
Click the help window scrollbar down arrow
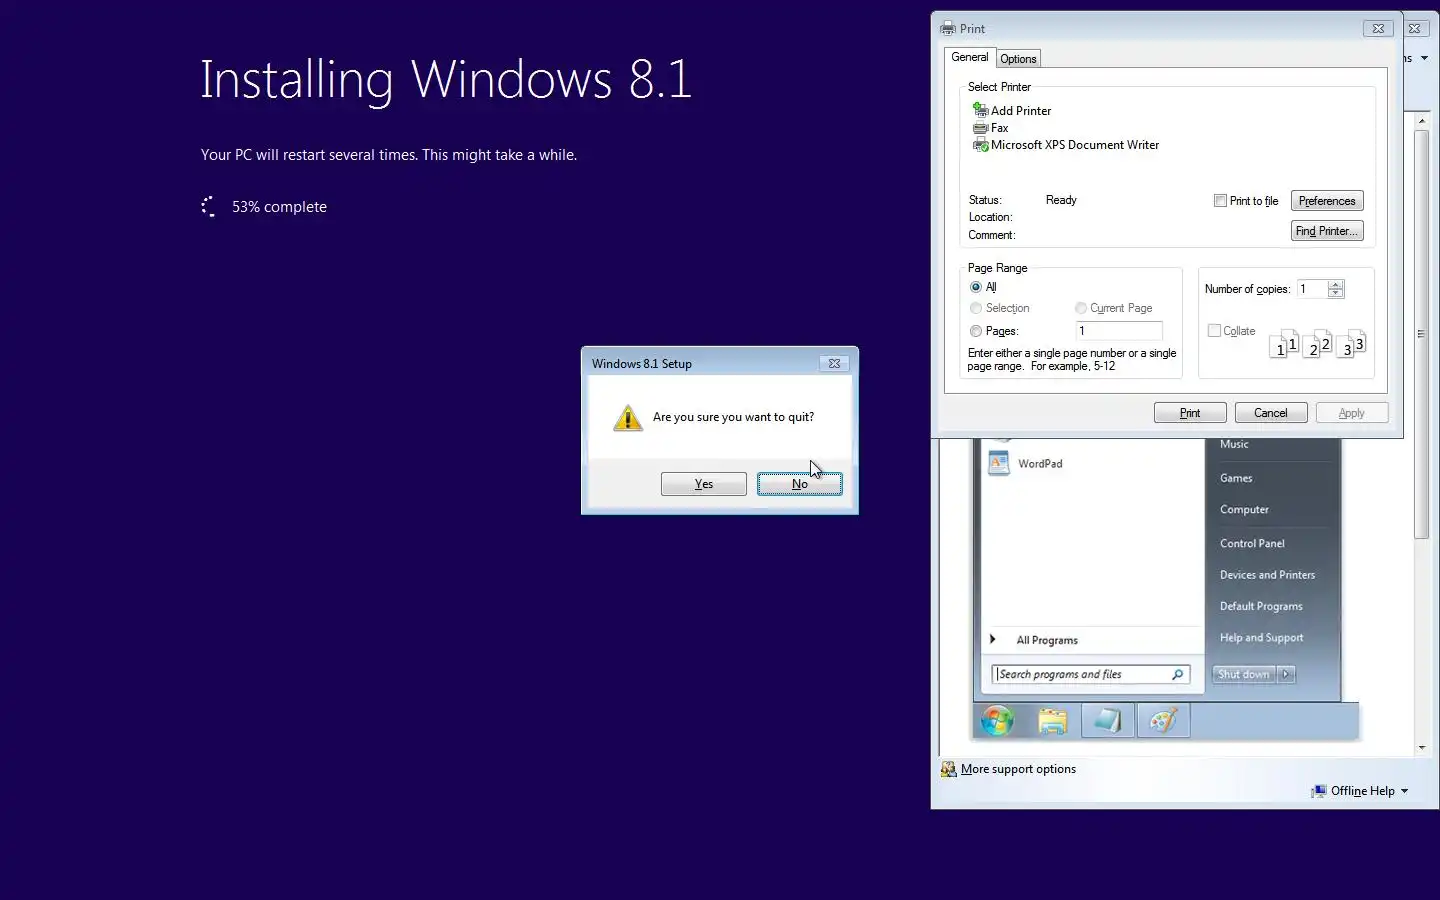tap(1422, 747)
